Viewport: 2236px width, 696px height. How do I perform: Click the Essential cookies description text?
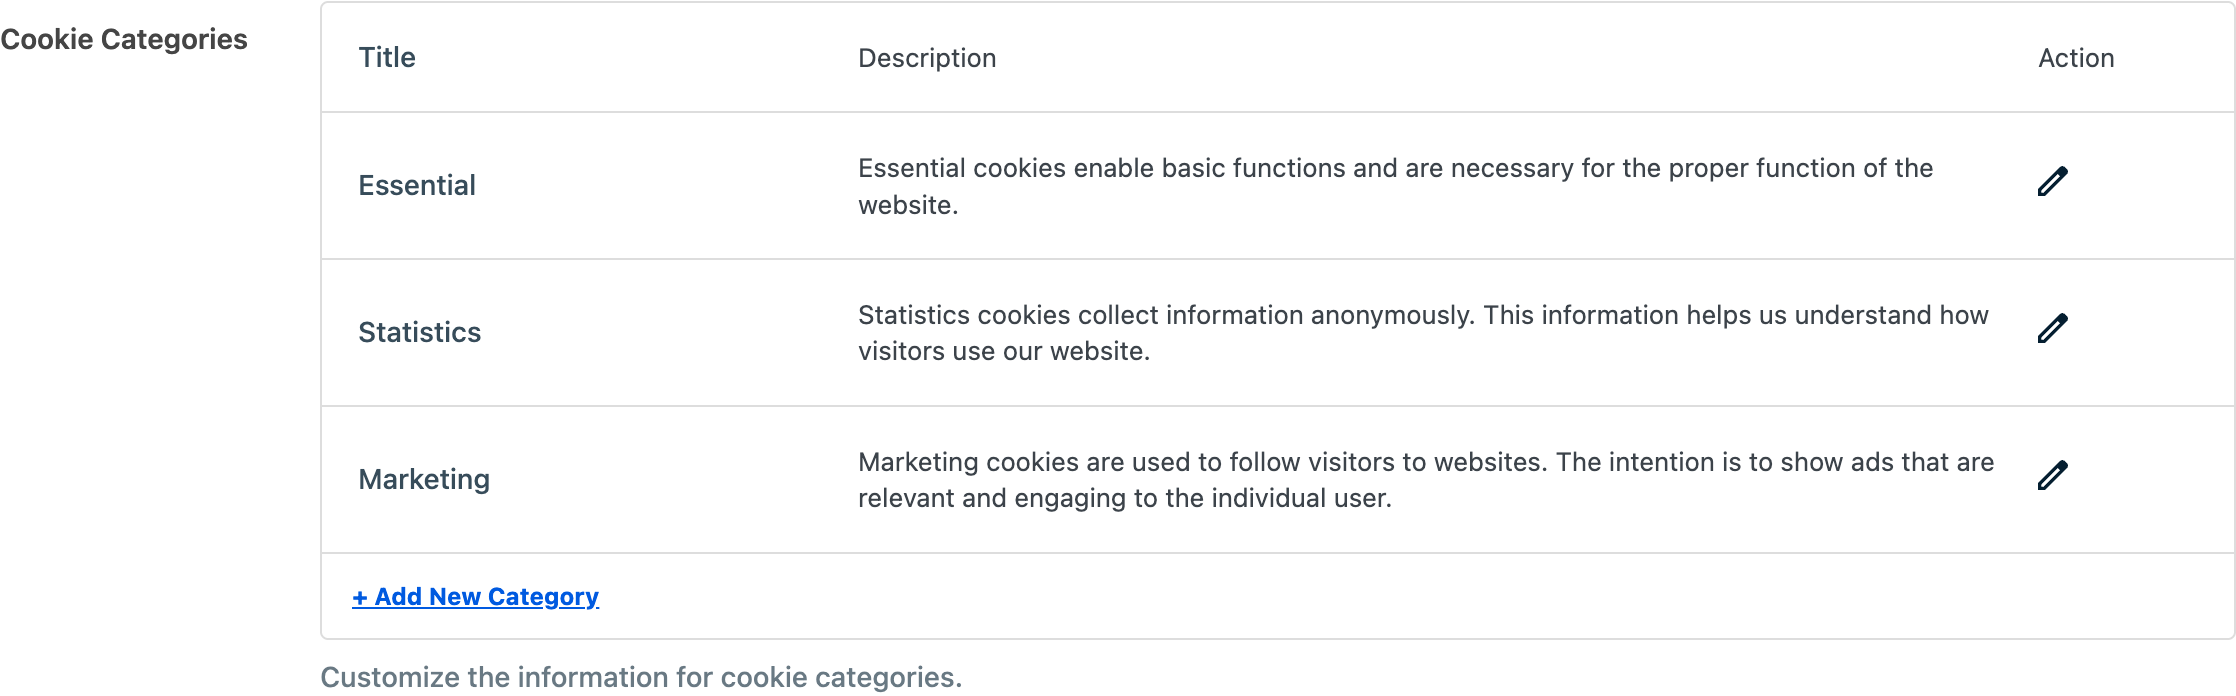(x=1394, y=187)
